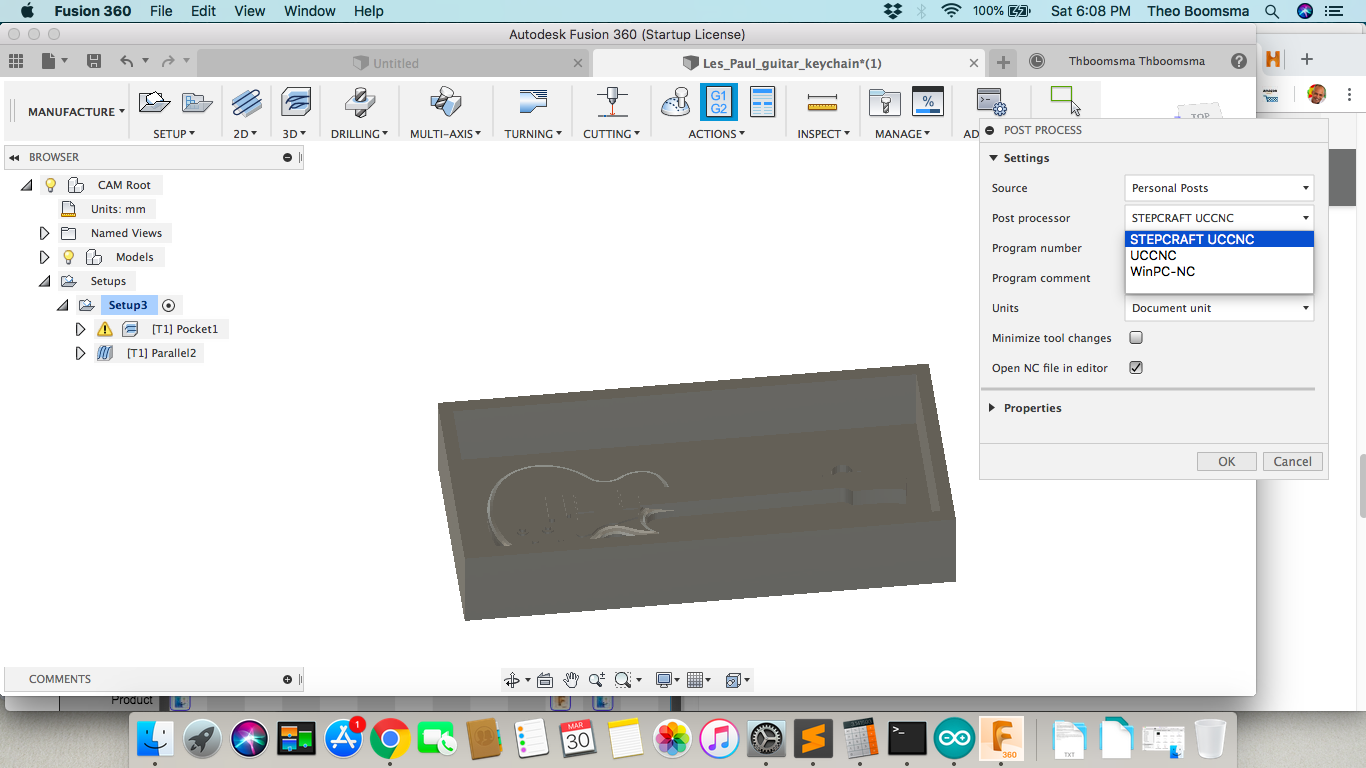Screen dimensions: 1366x768
Task: Click the Measure ruler icon in Inspect
Action: click(822, 102)
